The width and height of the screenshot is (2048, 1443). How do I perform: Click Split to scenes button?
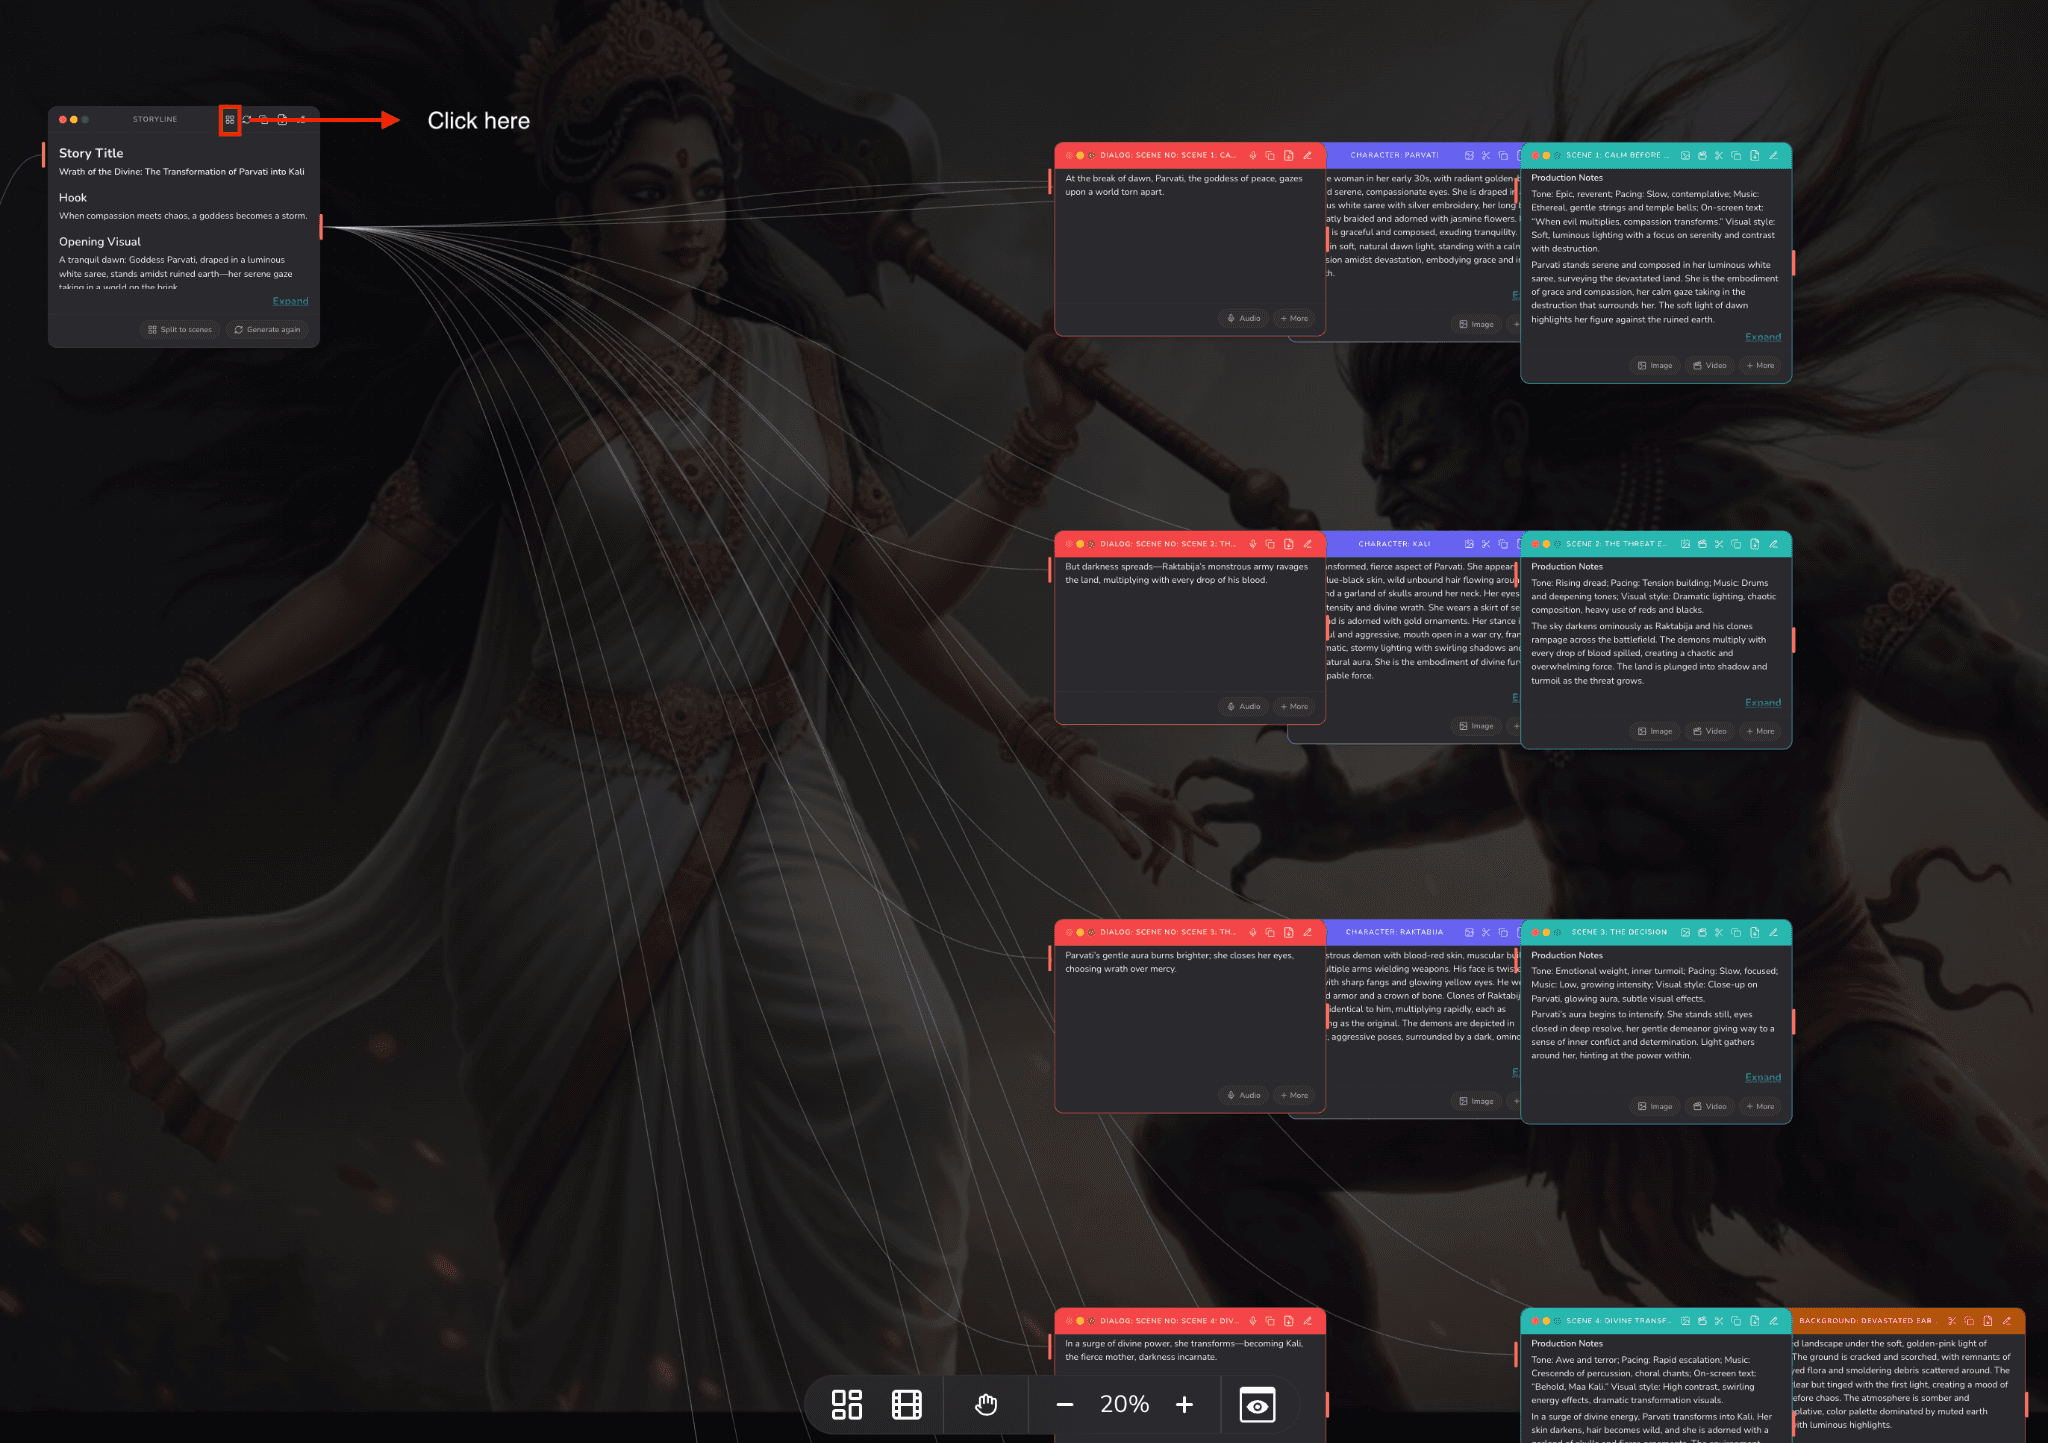click(180, 329)
